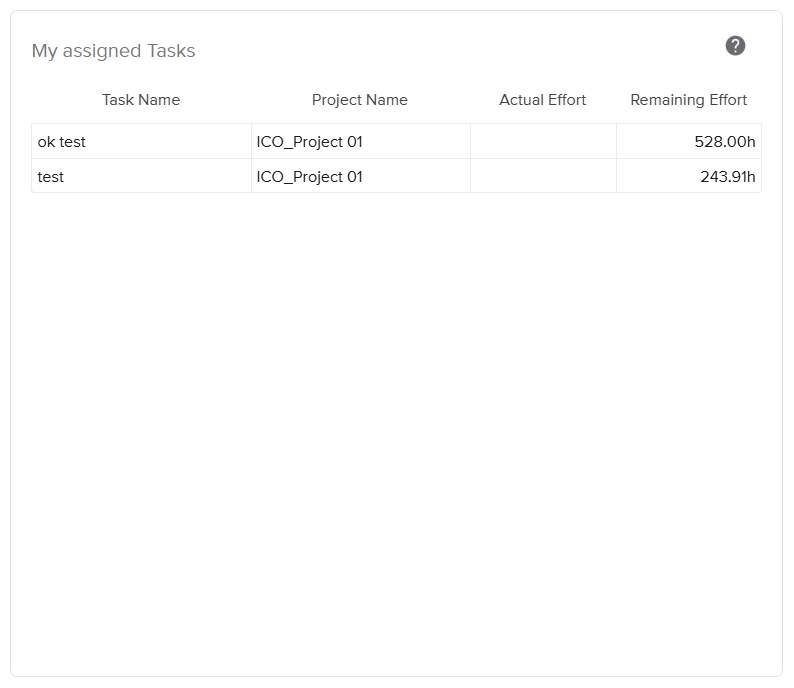
Task: Click the Remaining Effort column header
Action: [688, 100]
